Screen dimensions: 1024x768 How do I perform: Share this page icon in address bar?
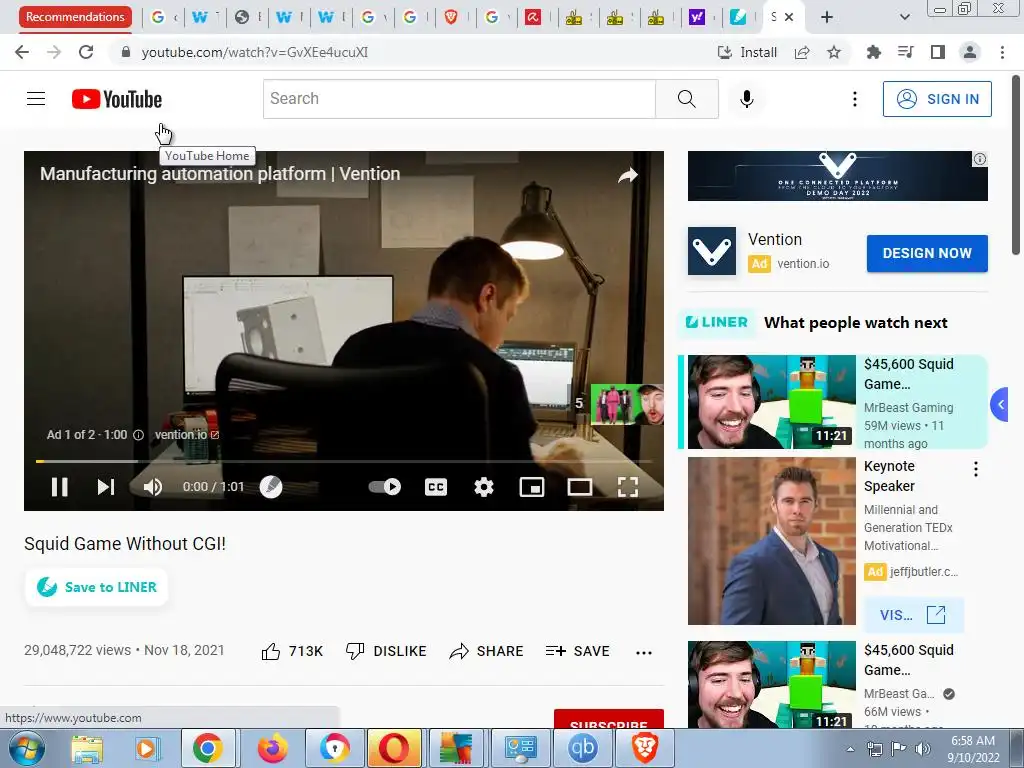(802, 52)
